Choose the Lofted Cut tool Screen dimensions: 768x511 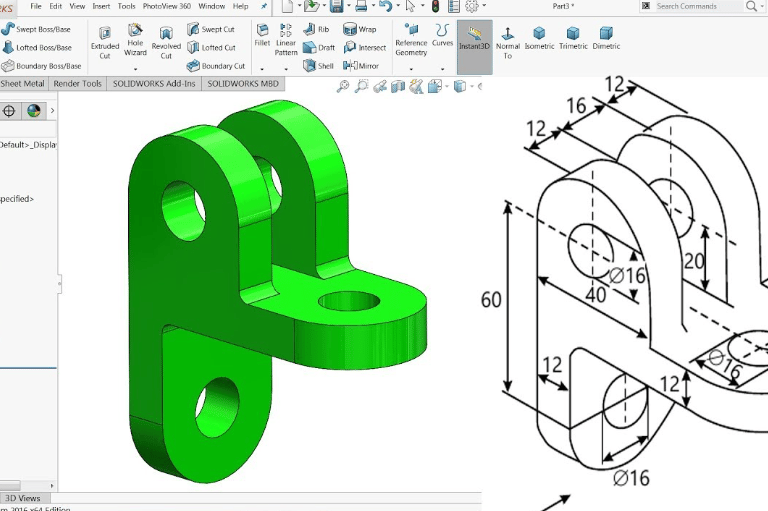tap(212, 48)
